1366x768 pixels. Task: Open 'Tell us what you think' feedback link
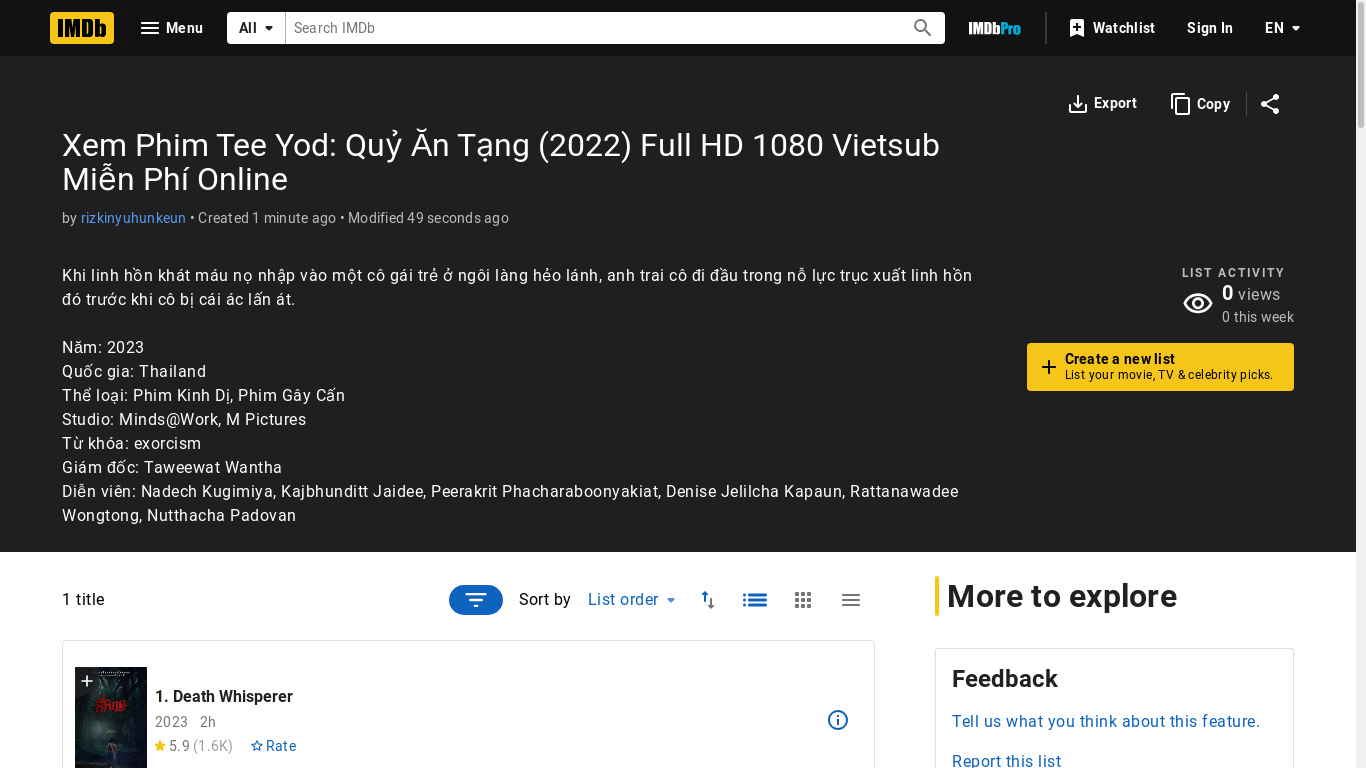[1106, 722]
